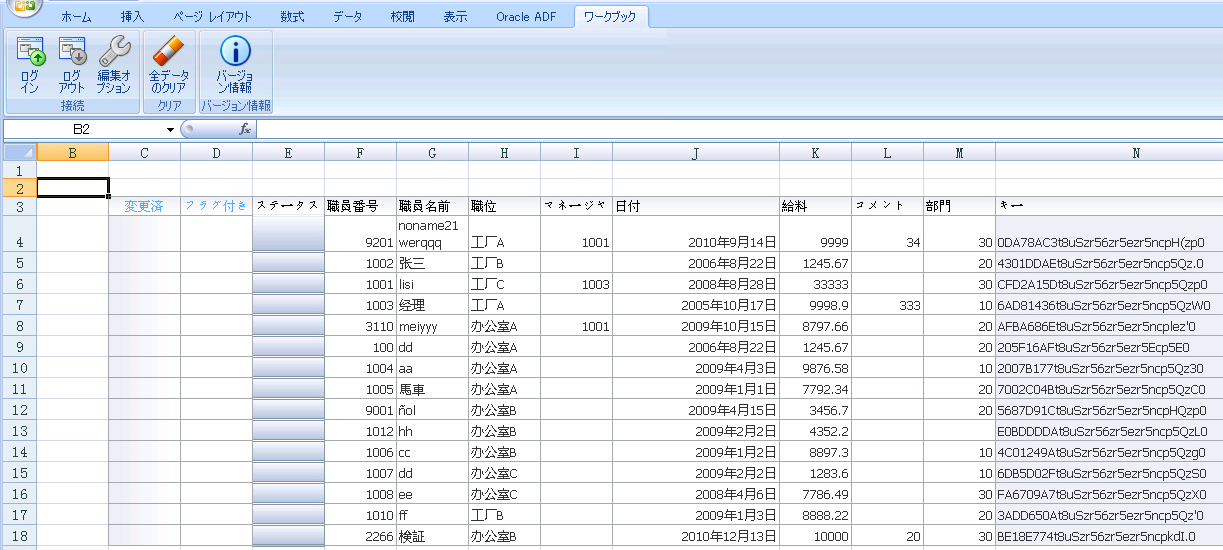Click manager cell 1003
This screenshot has height=550, width=1223.
click(577, 284)
